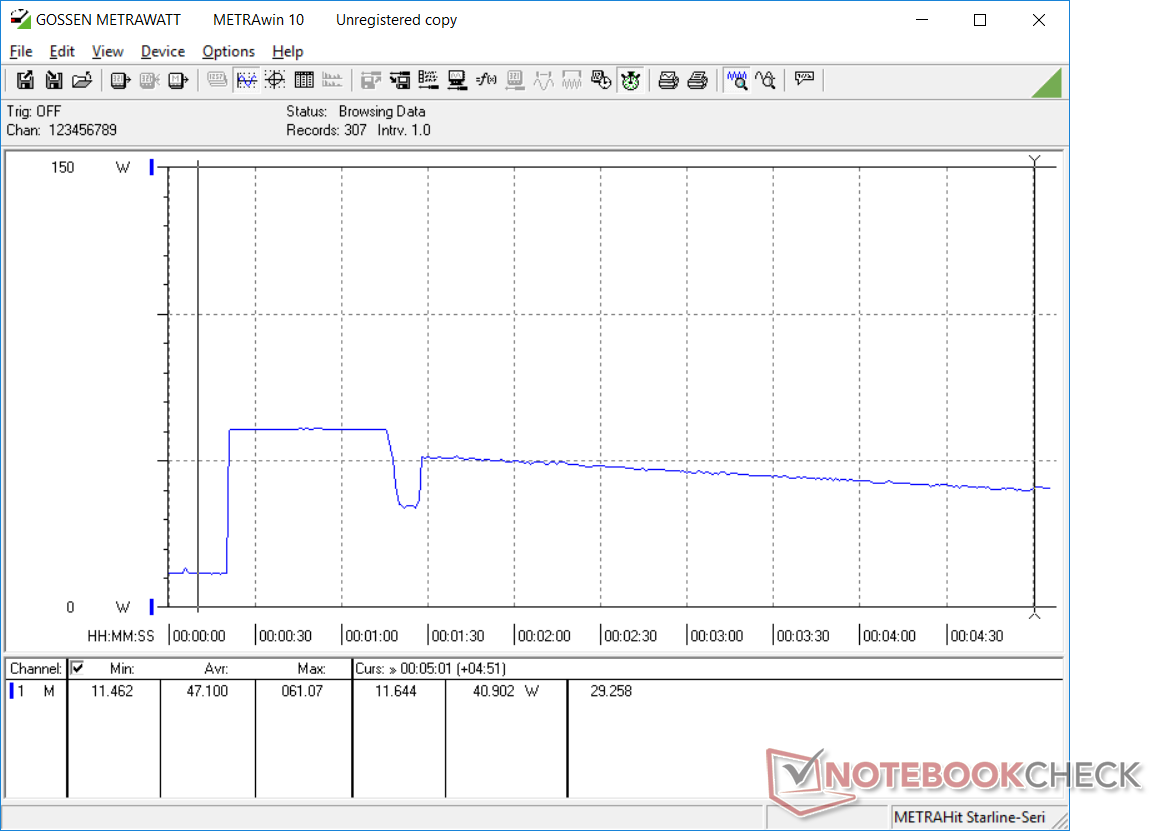This screenshot has height=831, width=1152.
Task: Click the blue channel 1 color indicator in table
Action: [11, 691]
